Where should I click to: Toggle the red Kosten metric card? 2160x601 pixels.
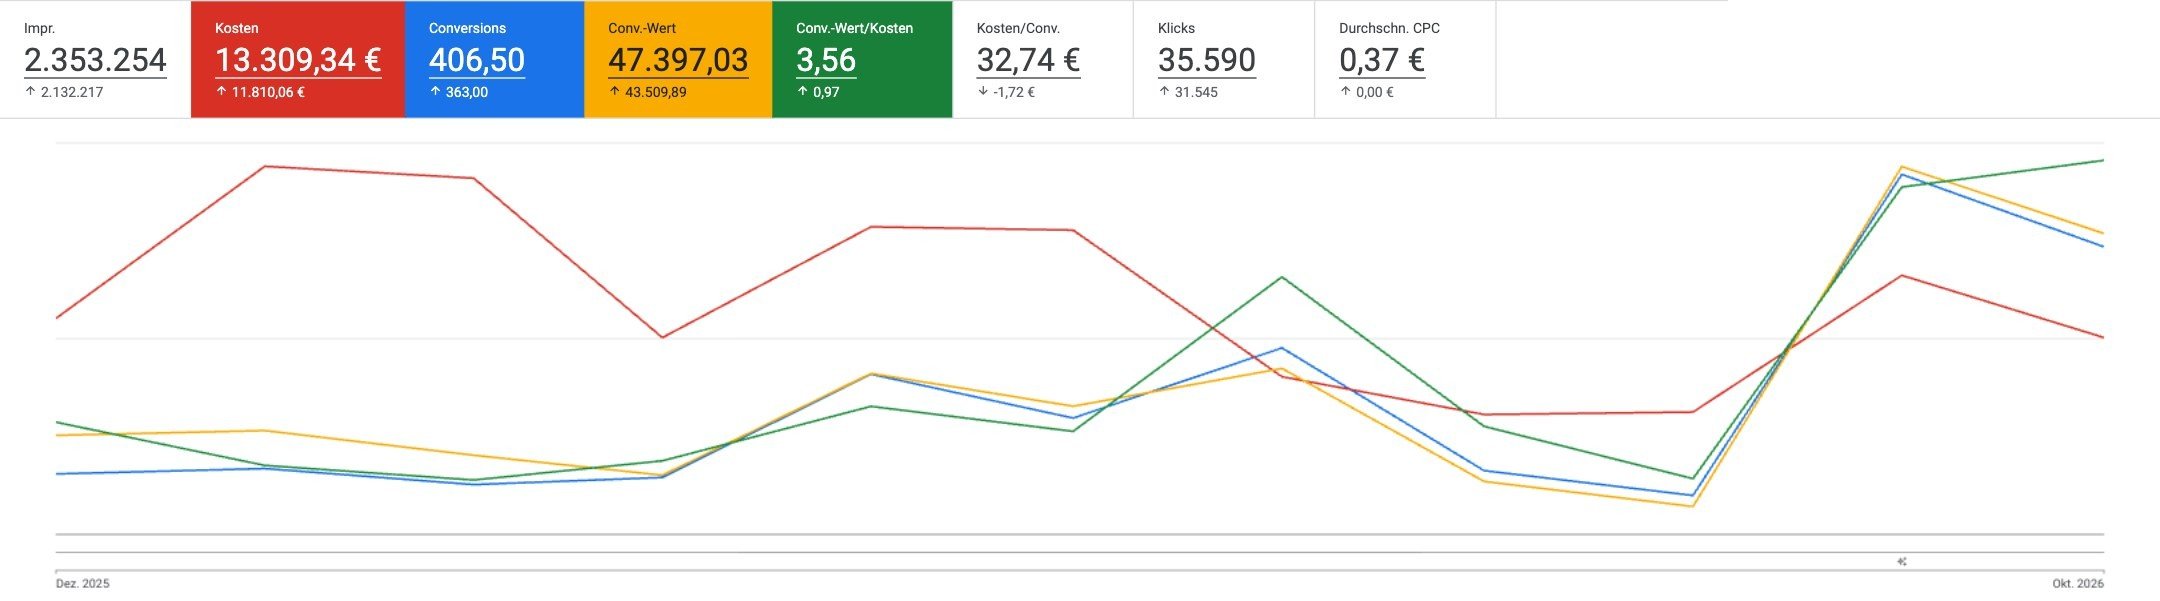(298, 60)
